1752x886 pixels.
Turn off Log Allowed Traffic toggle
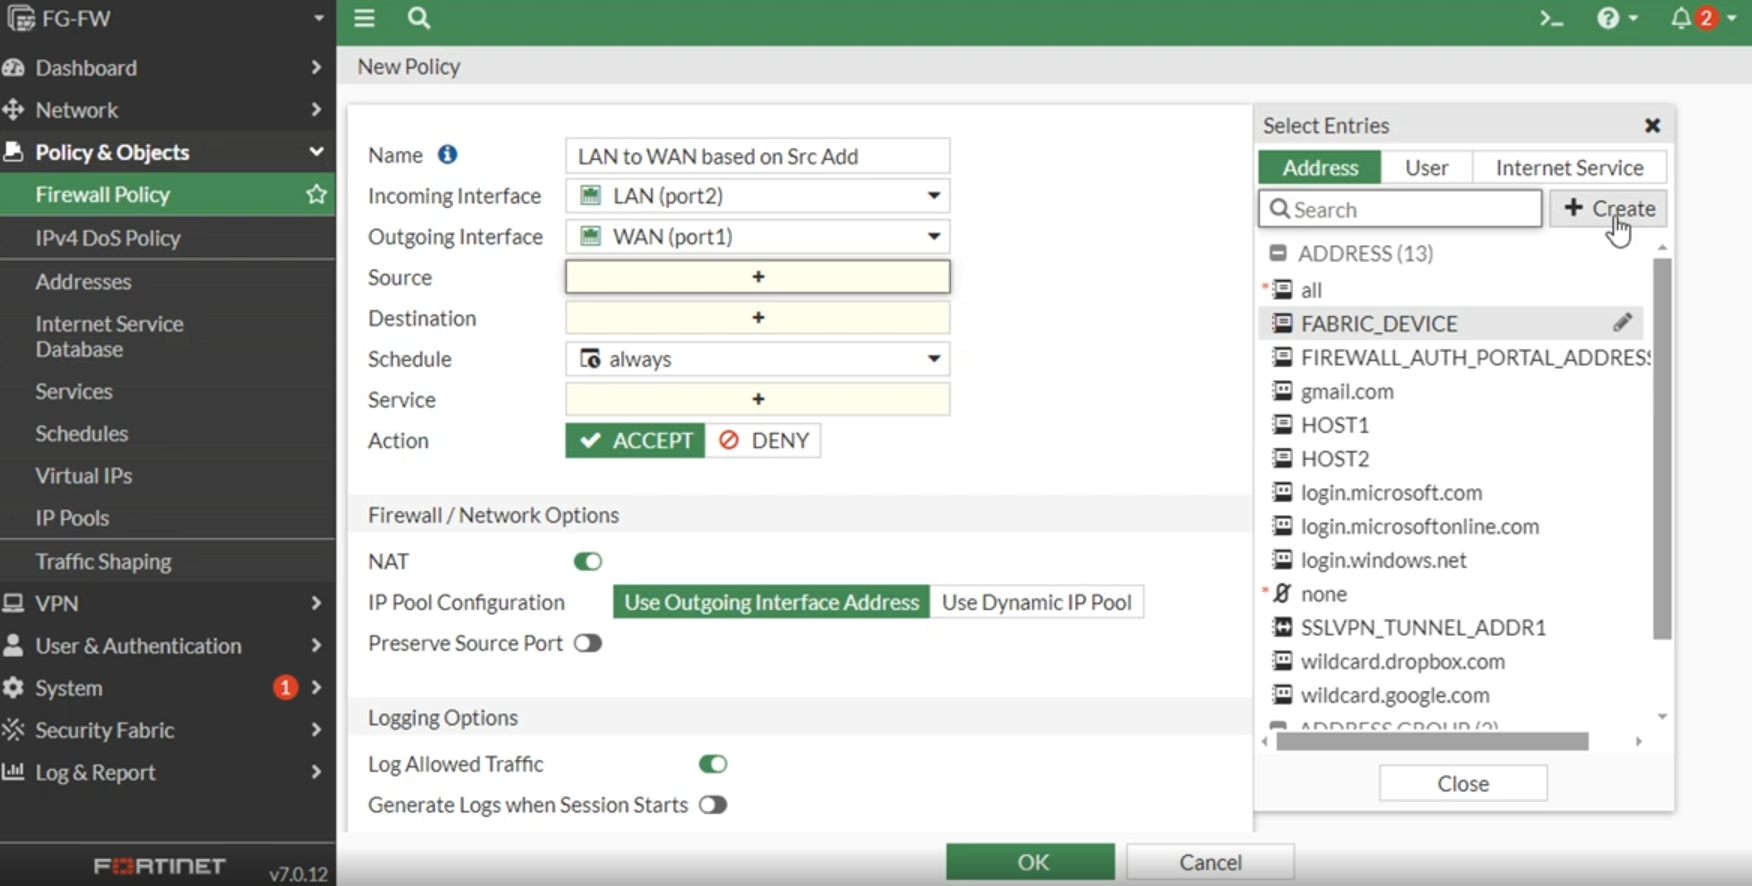tap(713, 764)
